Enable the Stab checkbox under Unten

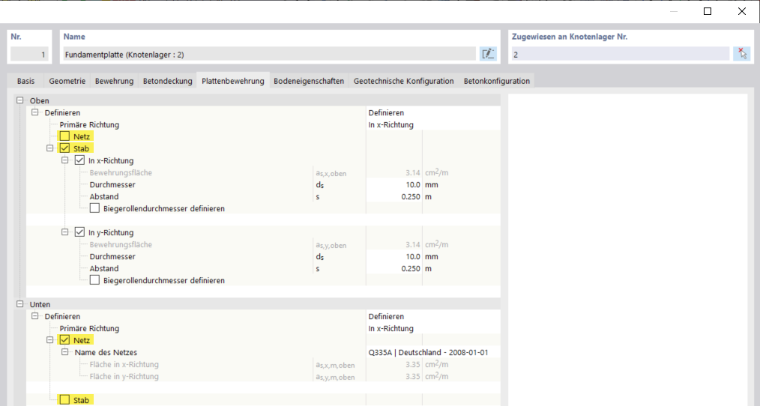tap(64, 400)
